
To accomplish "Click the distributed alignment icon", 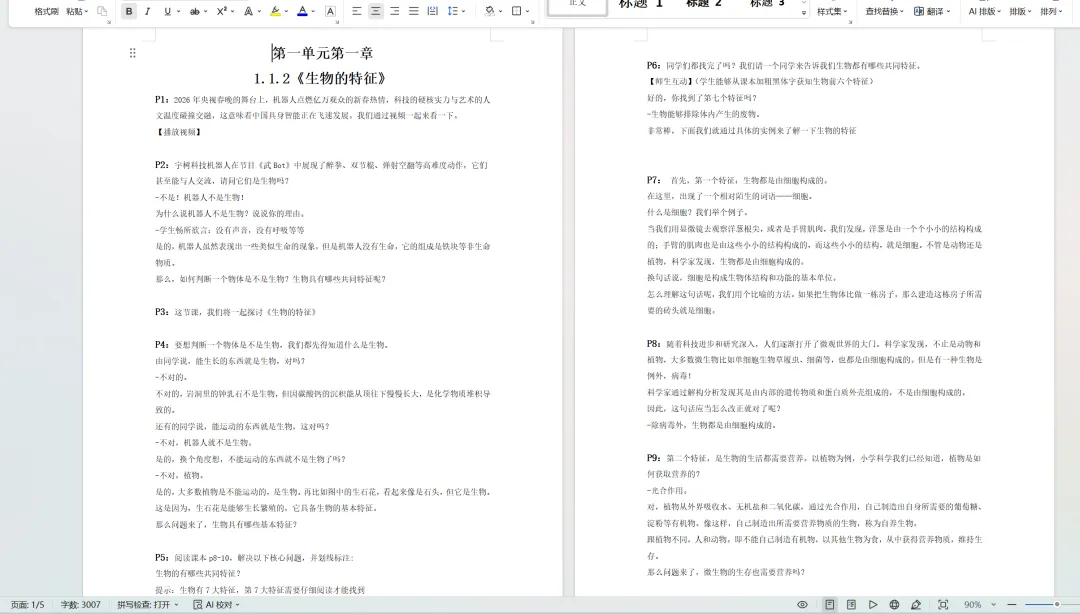I will tap(433, 11).
